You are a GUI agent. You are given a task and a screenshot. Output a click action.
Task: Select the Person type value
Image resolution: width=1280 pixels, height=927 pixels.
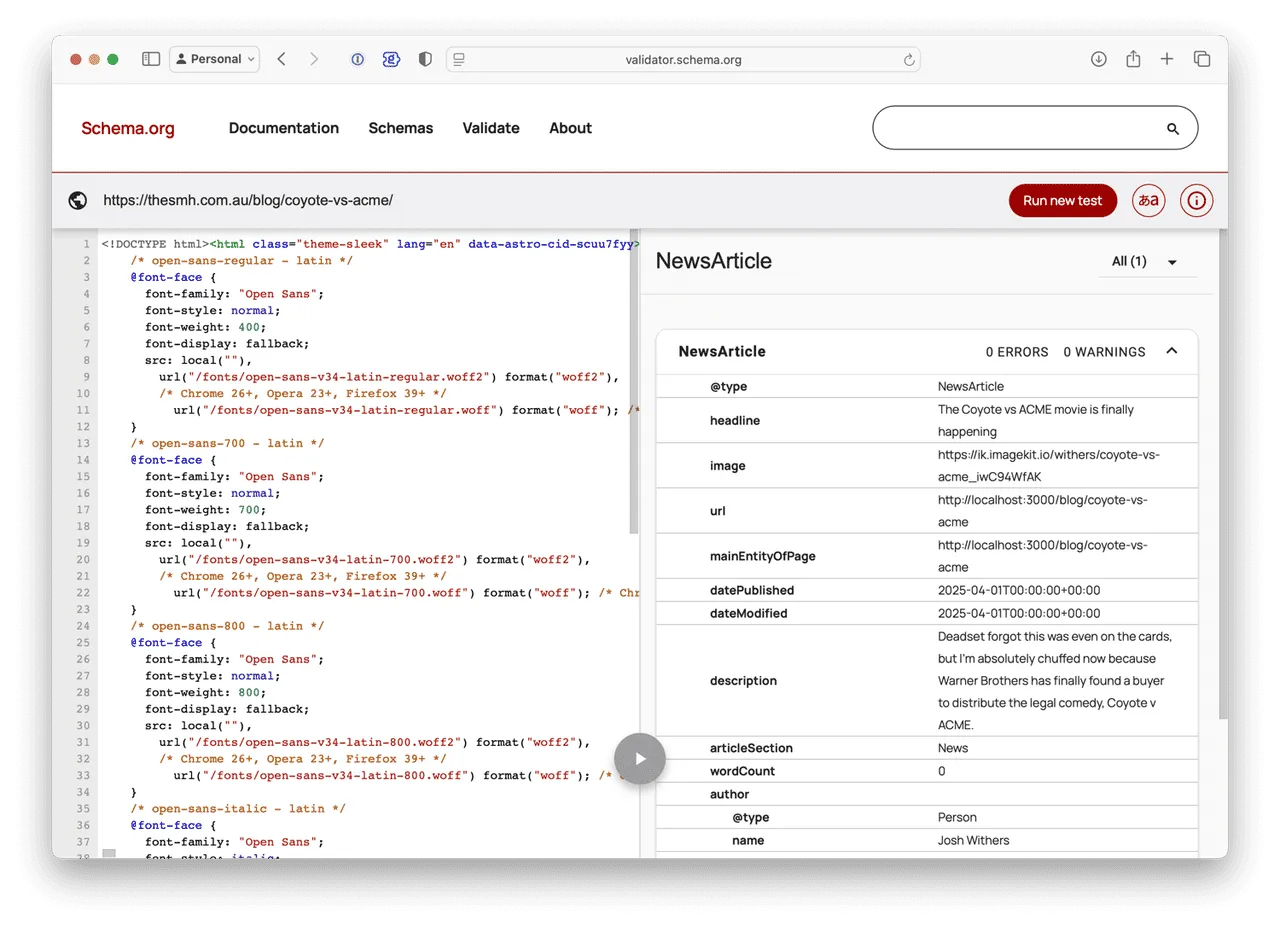[x=957, y=817]
